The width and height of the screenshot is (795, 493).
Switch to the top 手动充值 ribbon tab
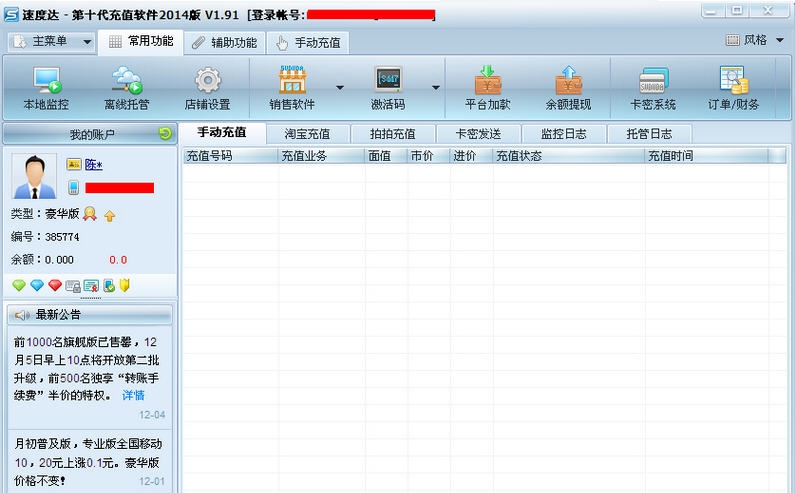tap(308, 43)
